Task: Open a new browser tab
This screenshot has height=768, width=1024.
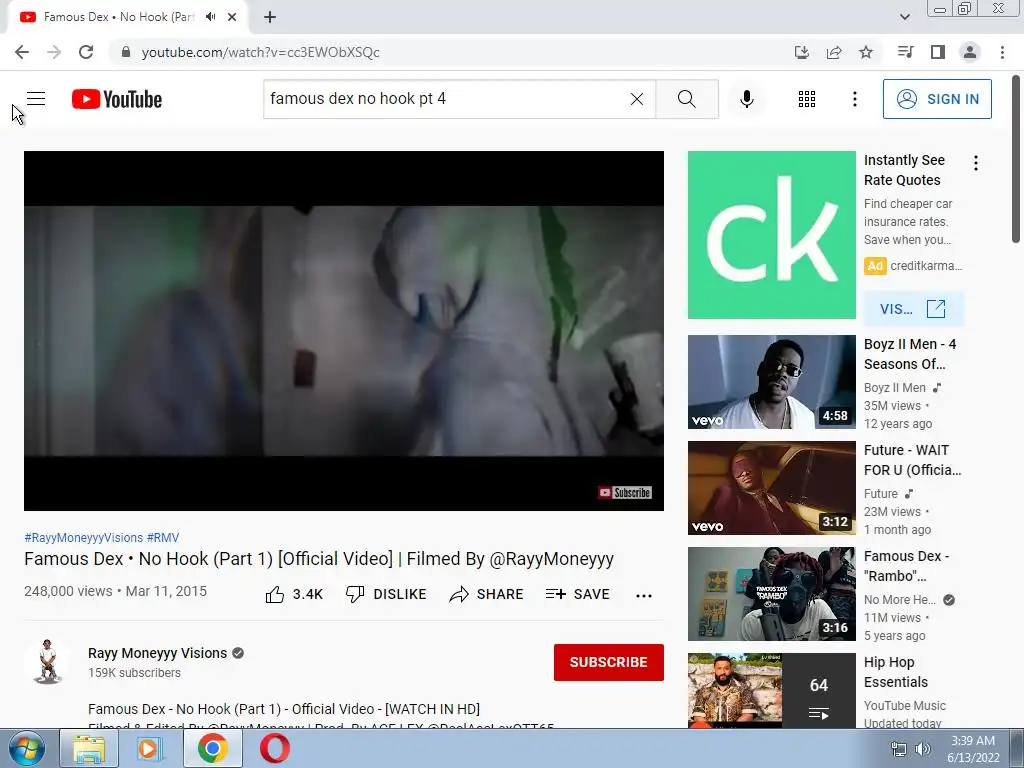Action: click(x=270, y=17)
